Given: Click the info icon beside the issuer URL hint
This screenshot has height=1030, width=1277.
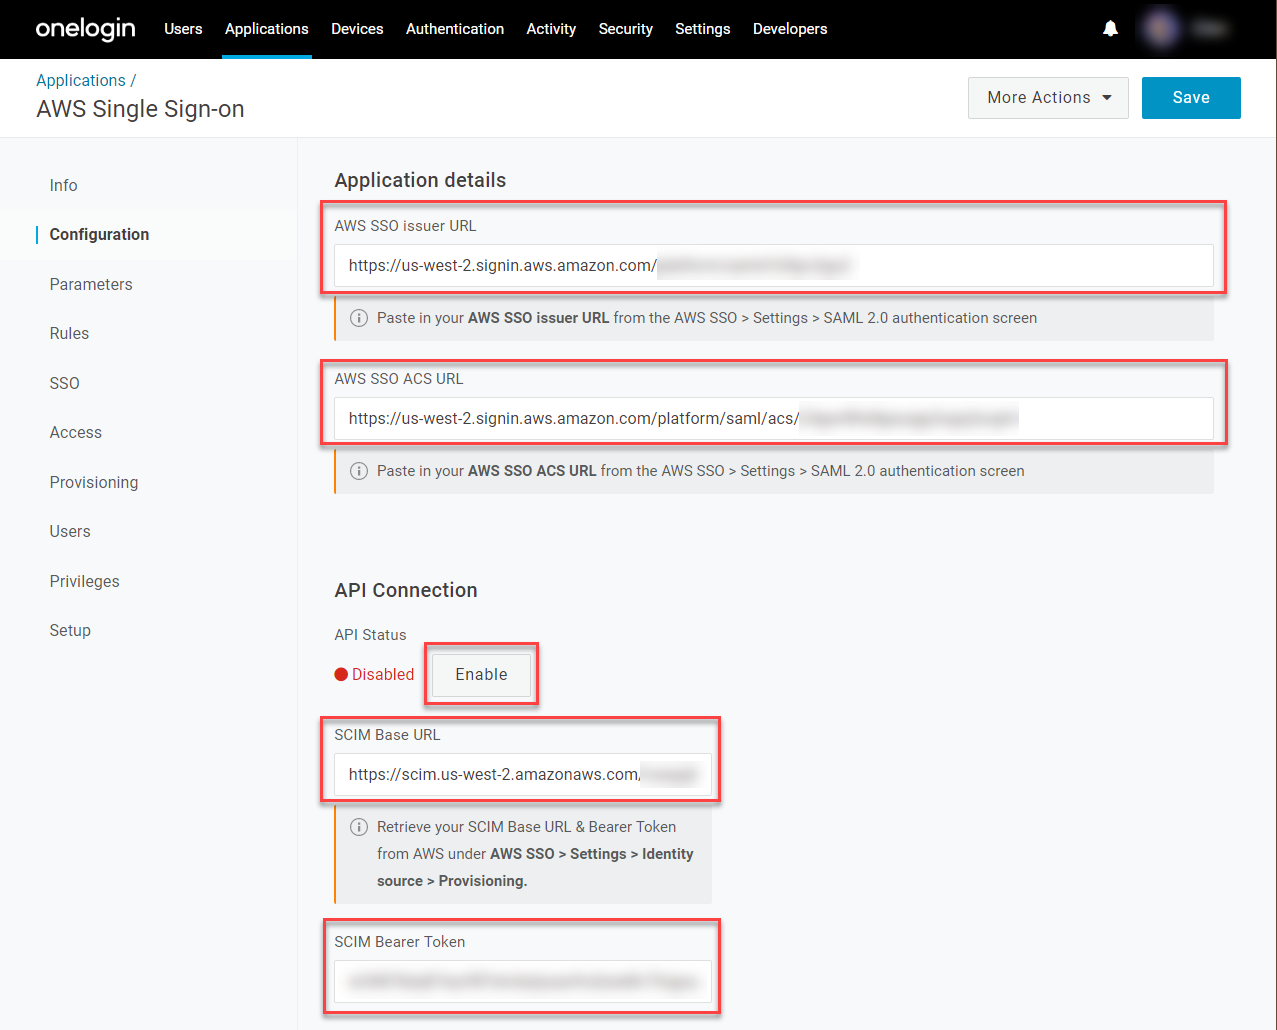Looking at the screenshot, I should click(x=358, y=317).
